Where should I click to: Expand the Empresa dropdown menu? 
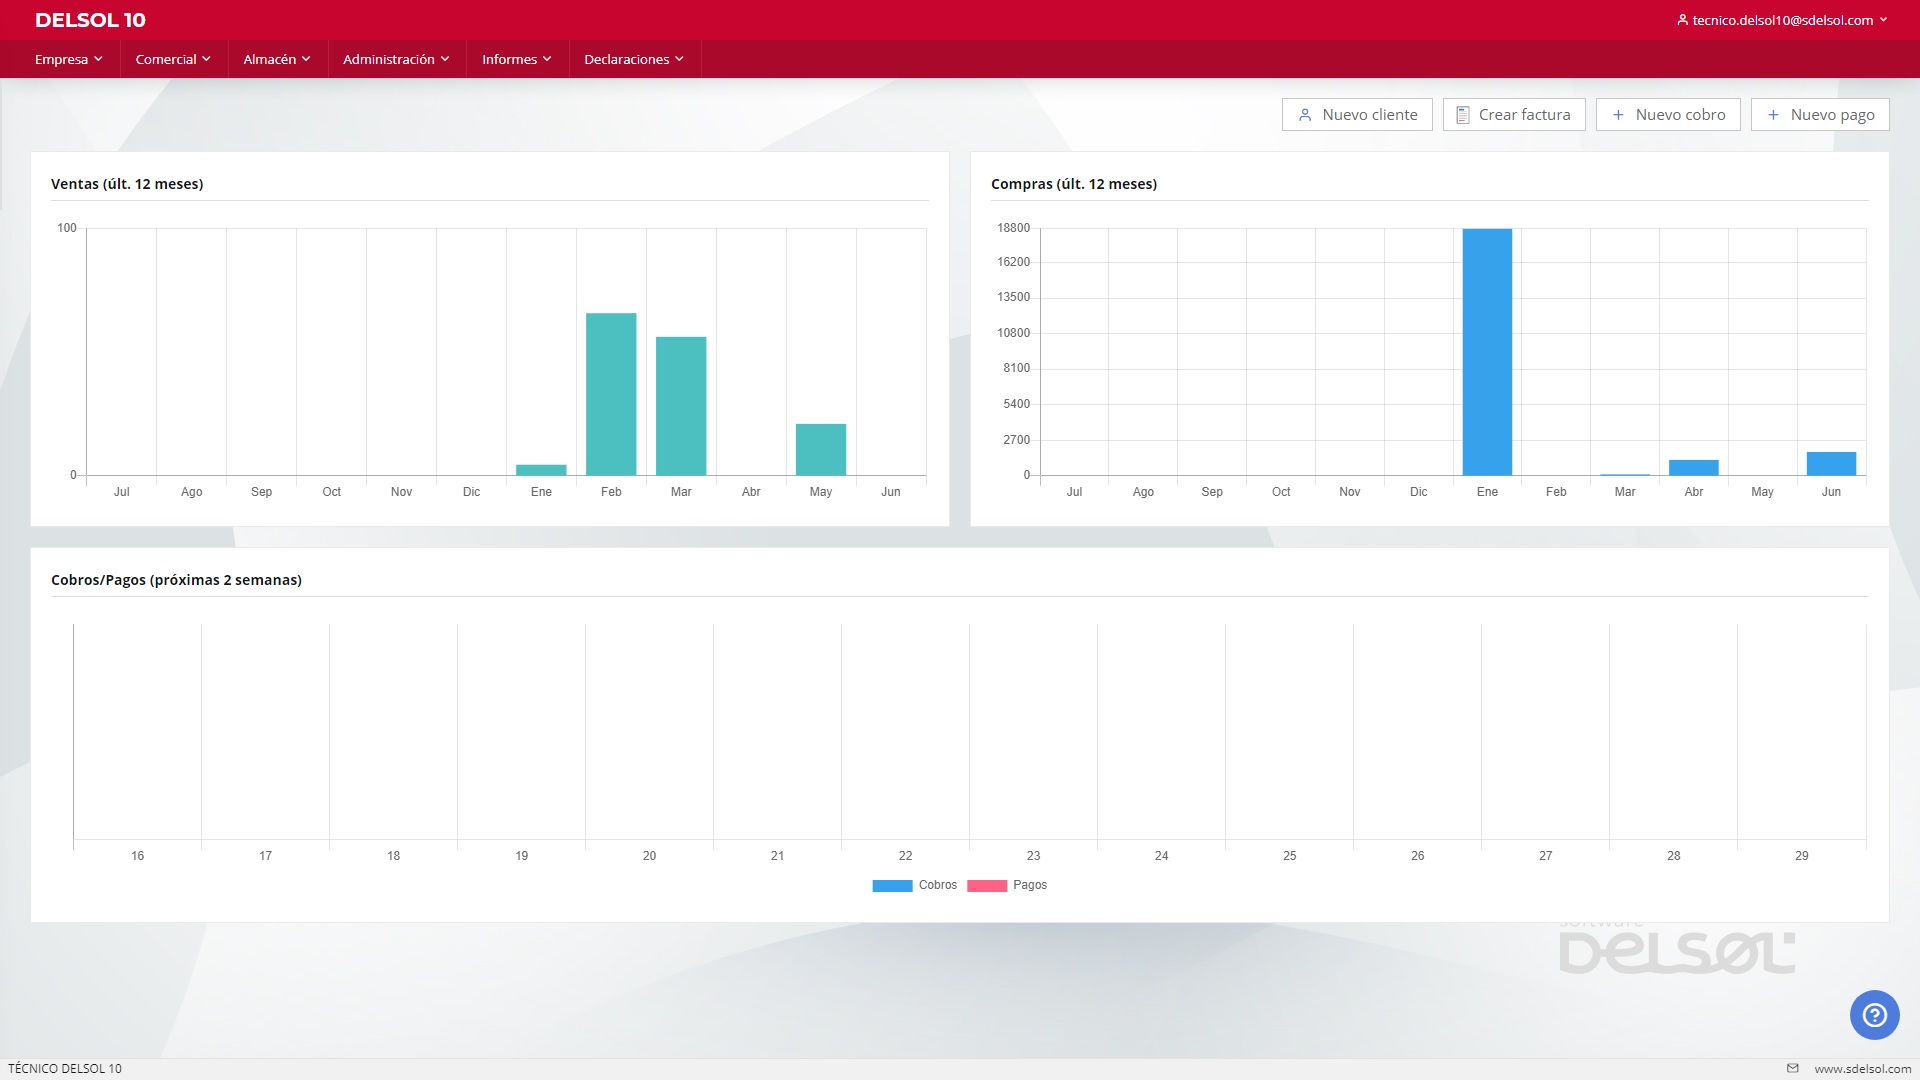pos(68,59)
